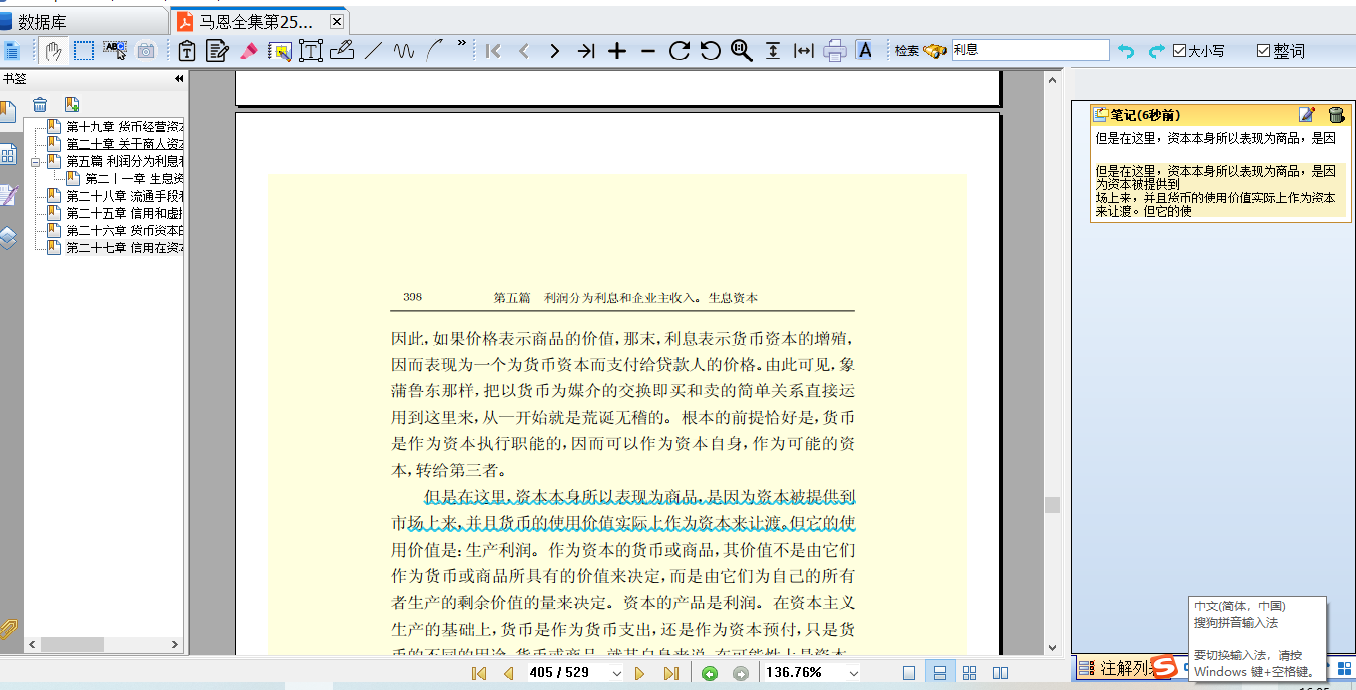Select the arc curve tool
The height and width of the screenshot is (690, 1356).
(x=435, y=50)
